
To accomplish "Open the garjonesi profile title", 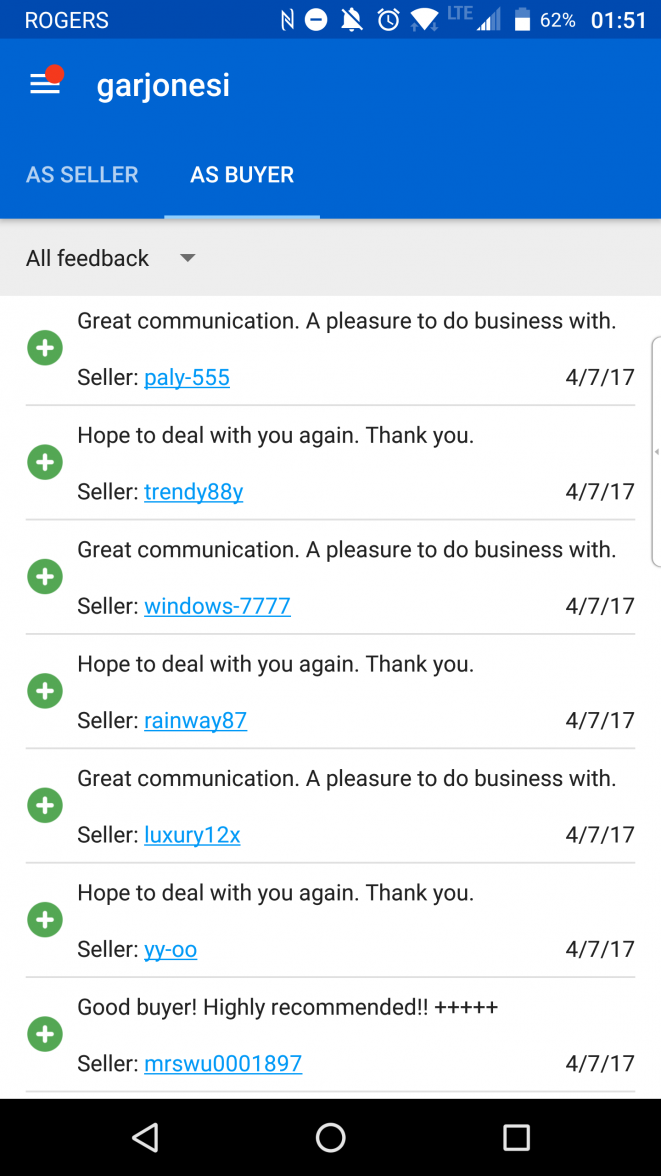I will pyautogui.click(x=163, y=85).
